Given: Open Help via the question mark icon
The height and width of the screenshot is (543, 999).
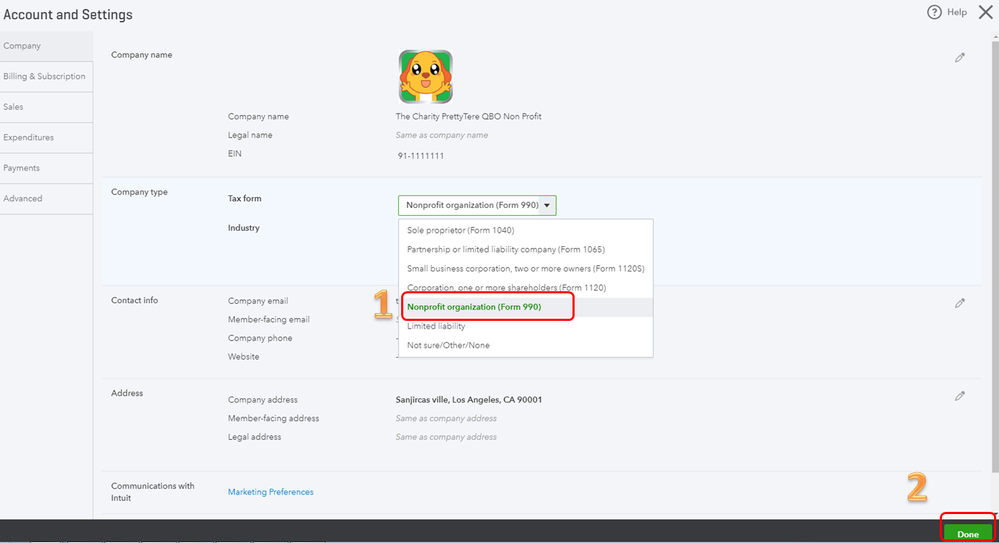Looking at the screenshot, I should click(x=934, y=12).
